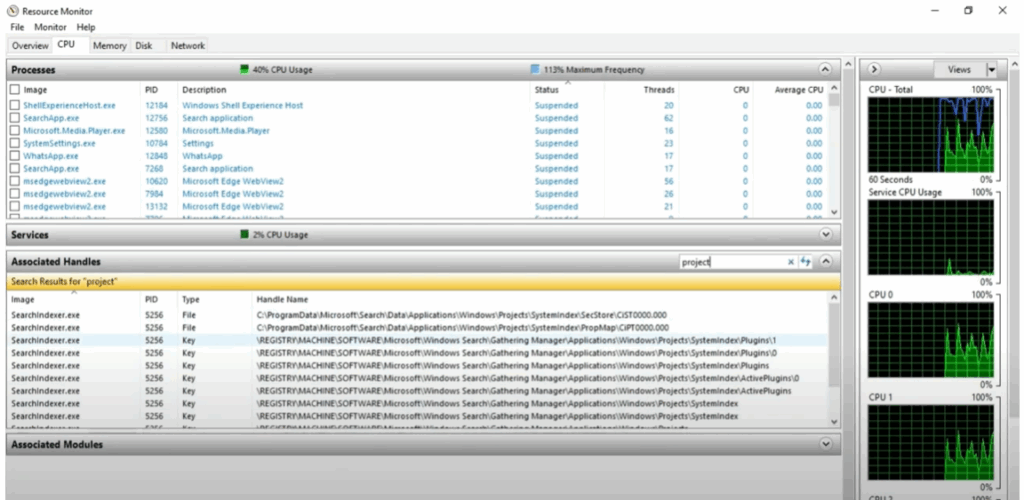Image resolution: width=1024 pixels, height=500 pixels.
Task: Select the handle row ending in SystemIndex\Plugins\1
Action: tap(418, 340)
